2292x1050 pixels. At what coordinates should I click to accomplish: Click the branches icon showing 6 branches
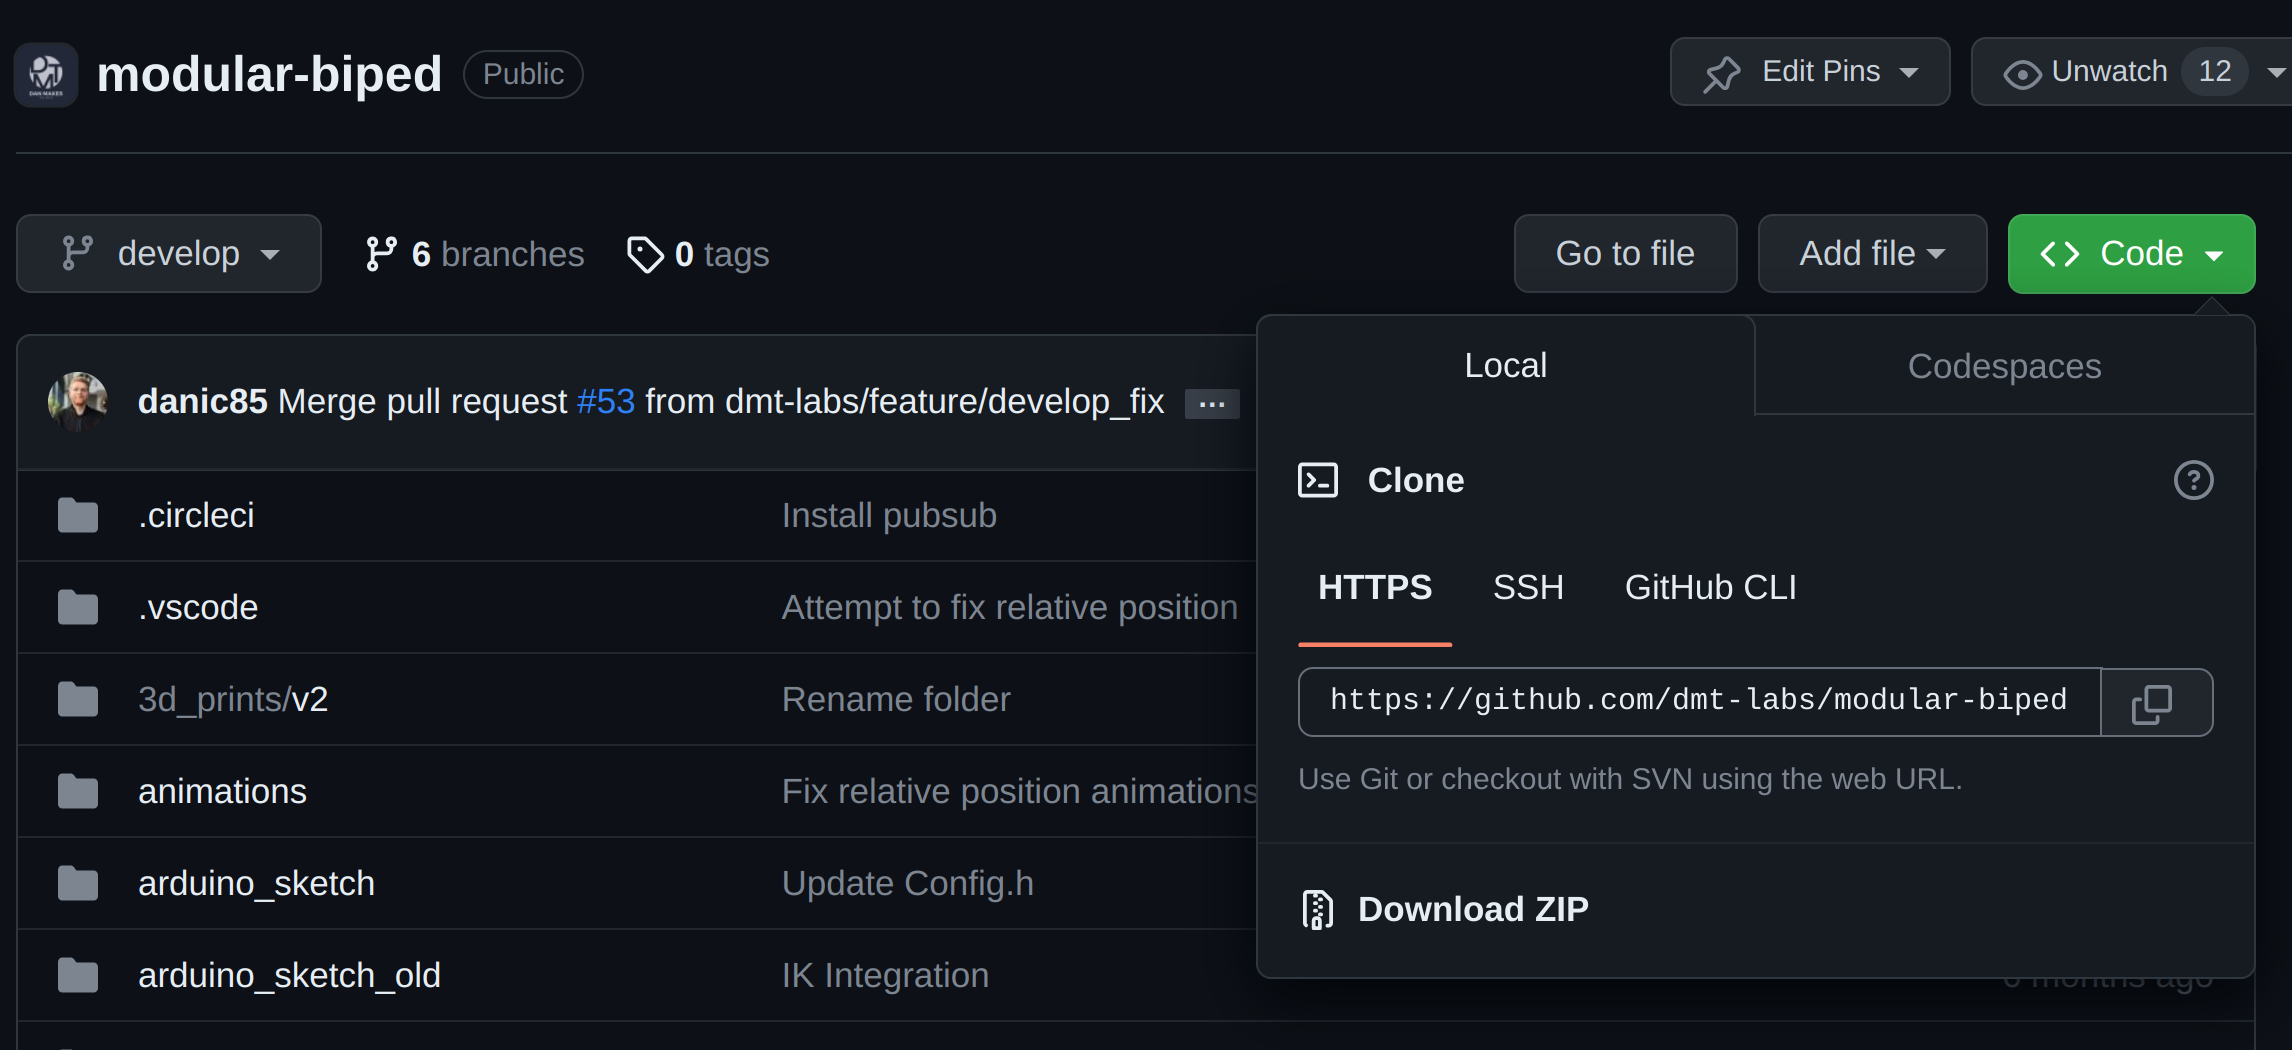(380, 255)
